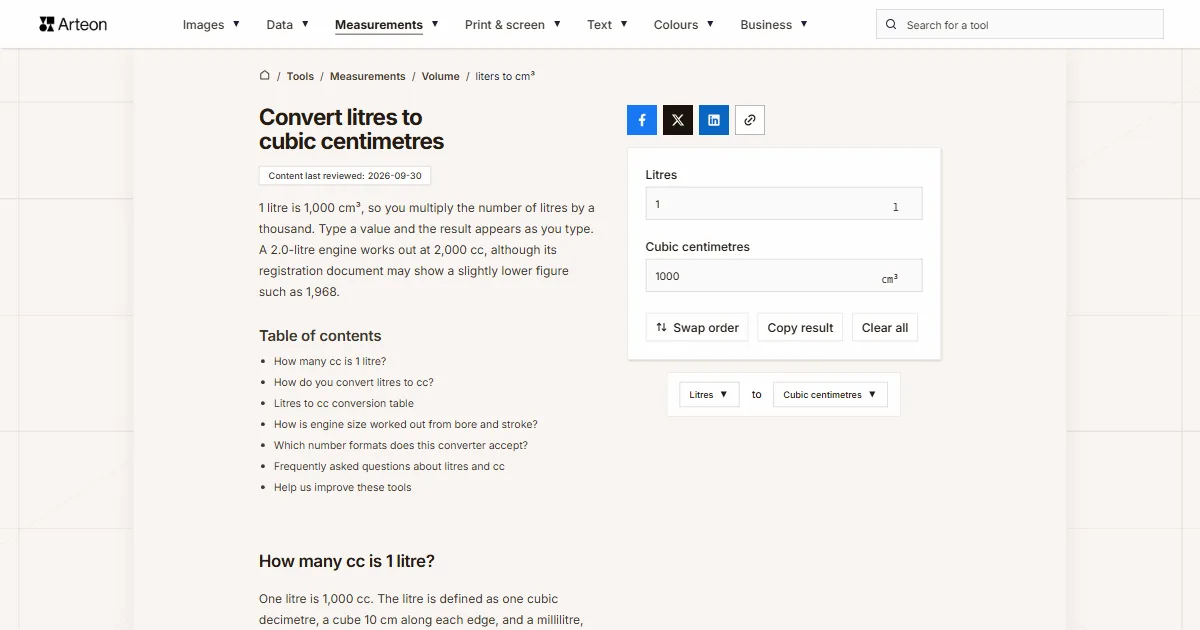The height and width of the screenshot is (630, 1200).
Task: Expand the Print & screen menu
Action: coord(513,25)
